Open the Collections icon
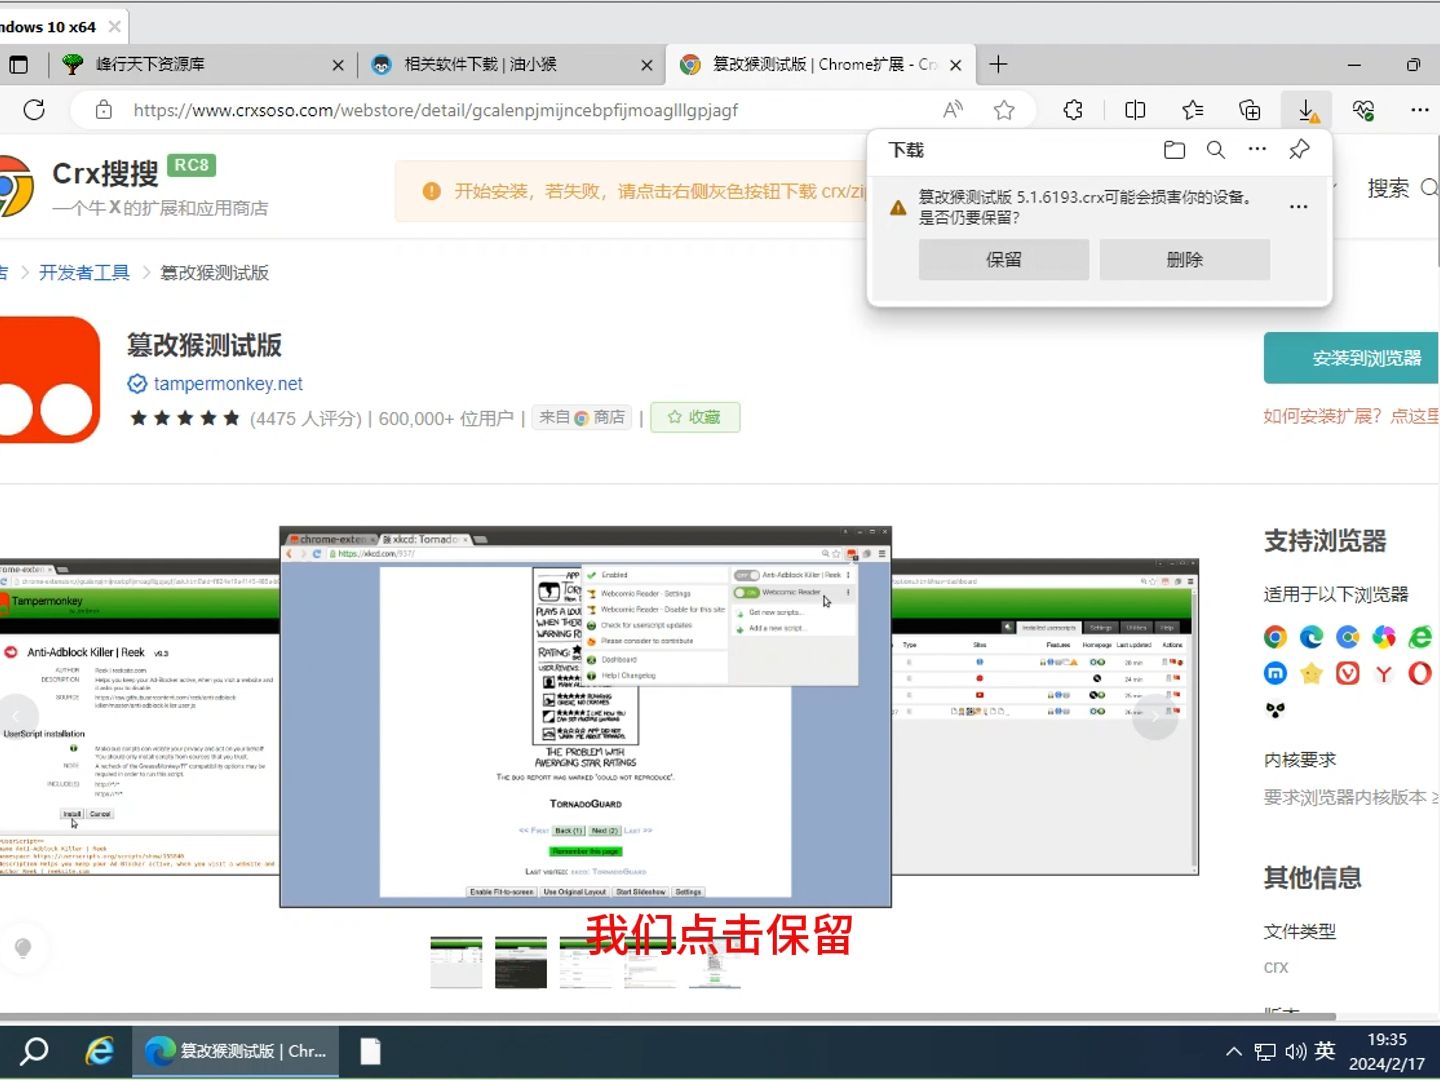This screenshot has width=1440, height=1080. pos(1250,110)
